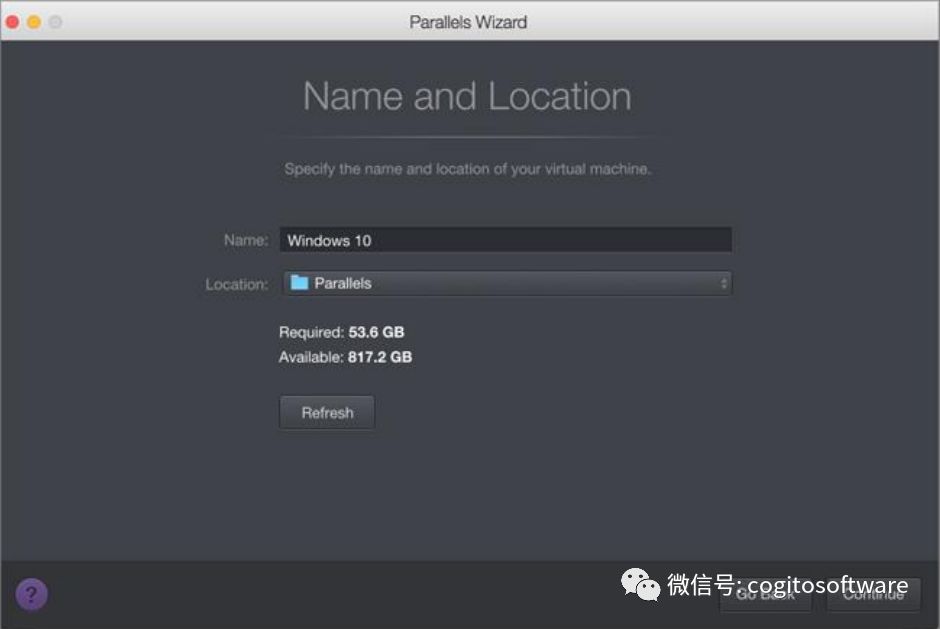Click the Name and Location heading
Image resolution: width=940 pixels, height=629 pixels.
(x=467, y=97)
